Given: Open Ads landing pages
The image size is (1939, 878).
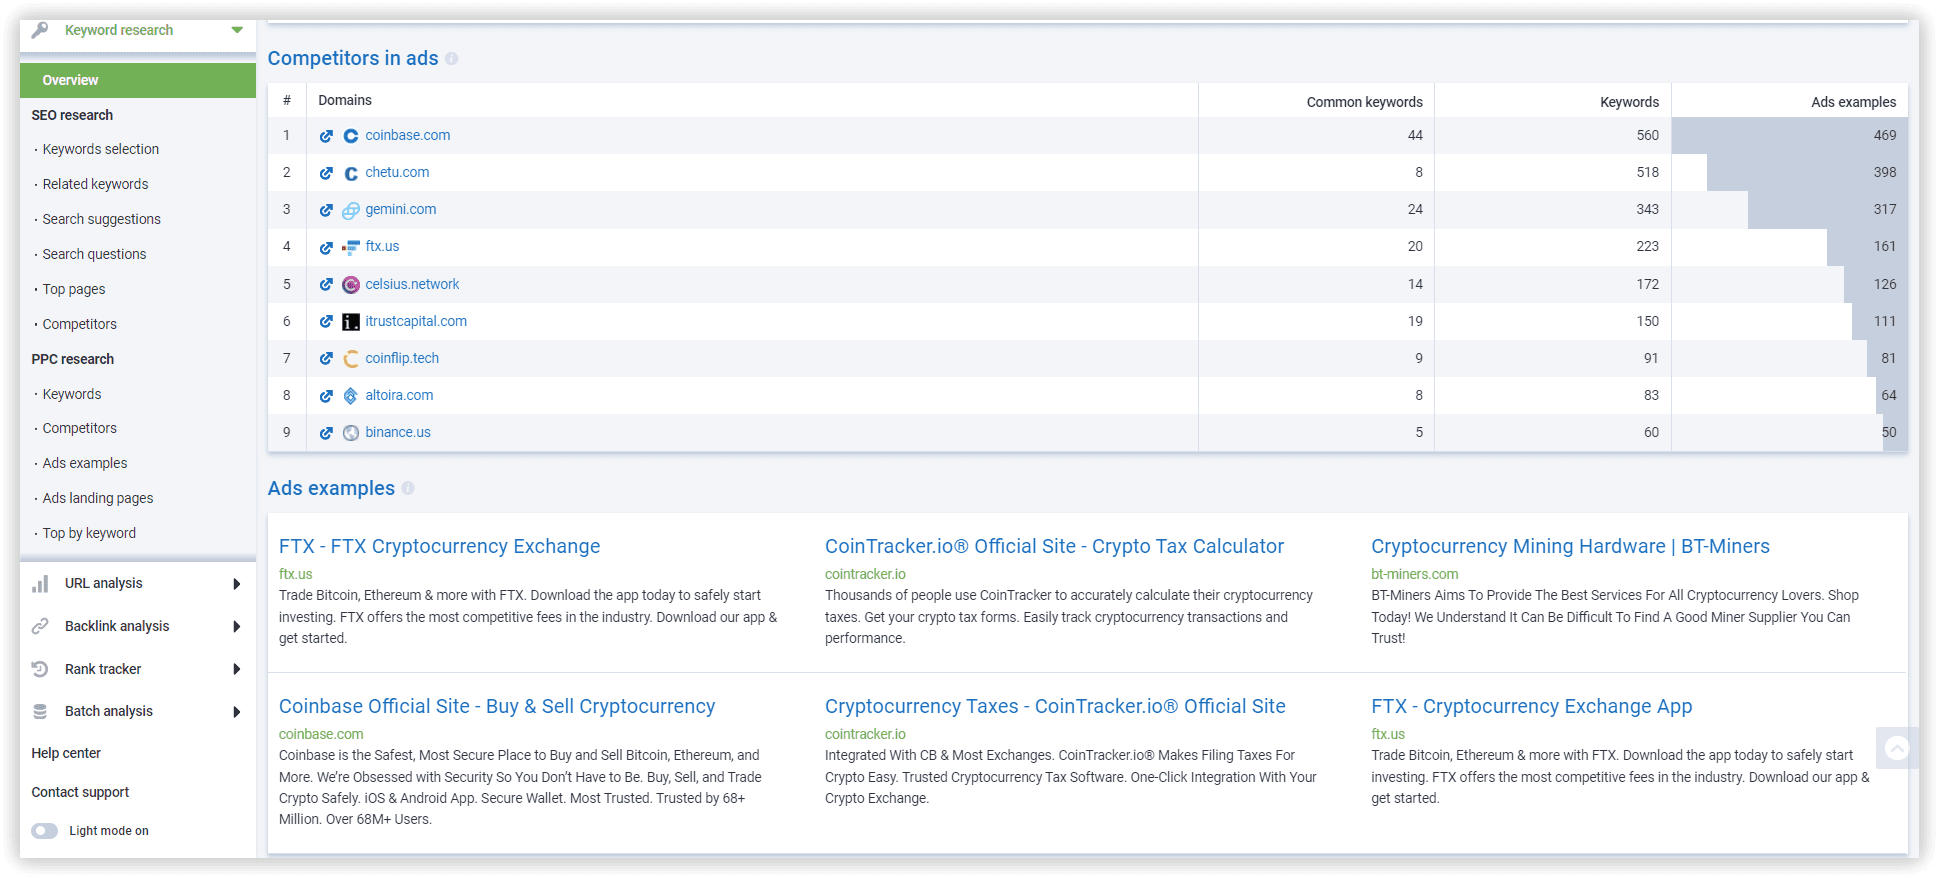Looking at the screenshot, I should coord(98,498).
